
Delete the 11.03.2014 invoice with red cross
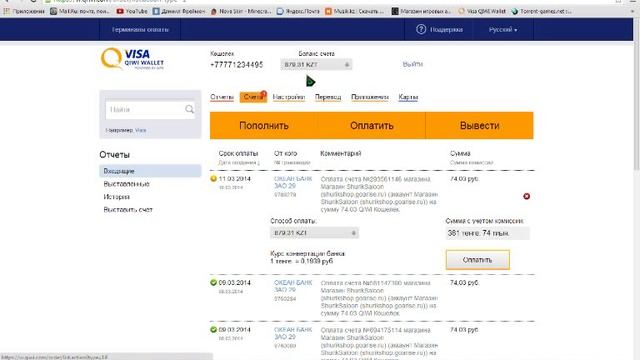(x=527, y=196)
